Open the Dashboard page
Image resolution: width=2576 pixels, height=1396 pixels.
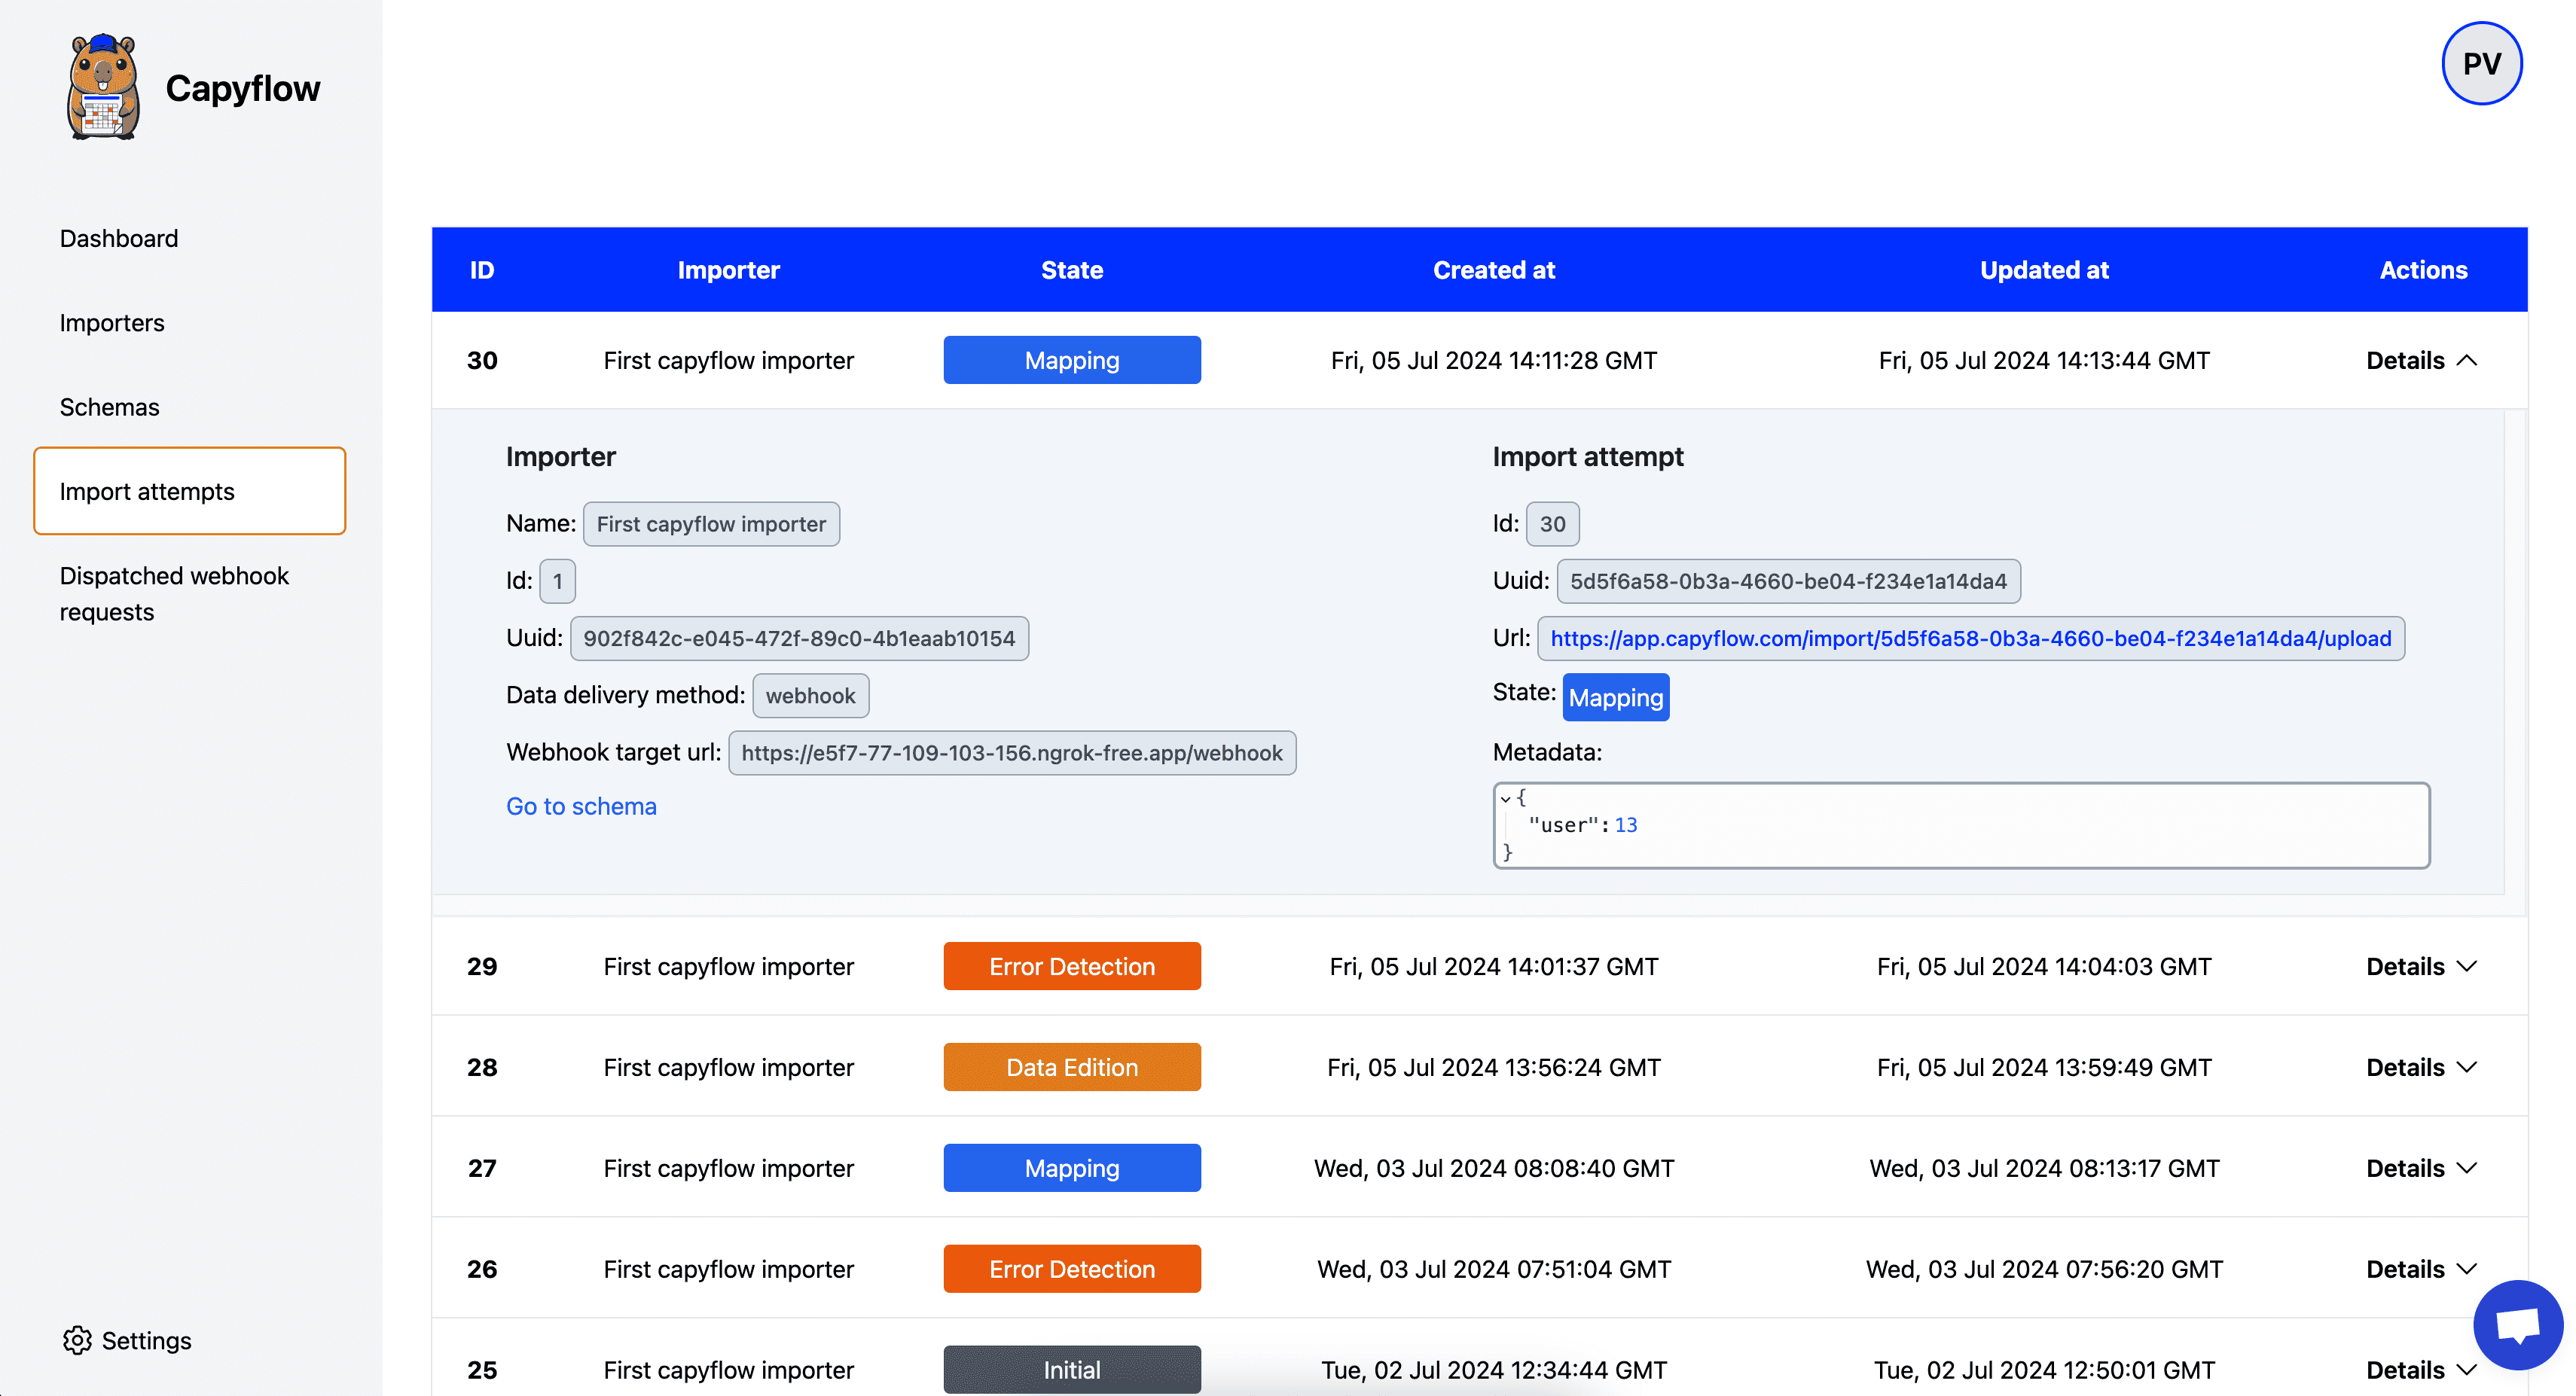point(119,238)
